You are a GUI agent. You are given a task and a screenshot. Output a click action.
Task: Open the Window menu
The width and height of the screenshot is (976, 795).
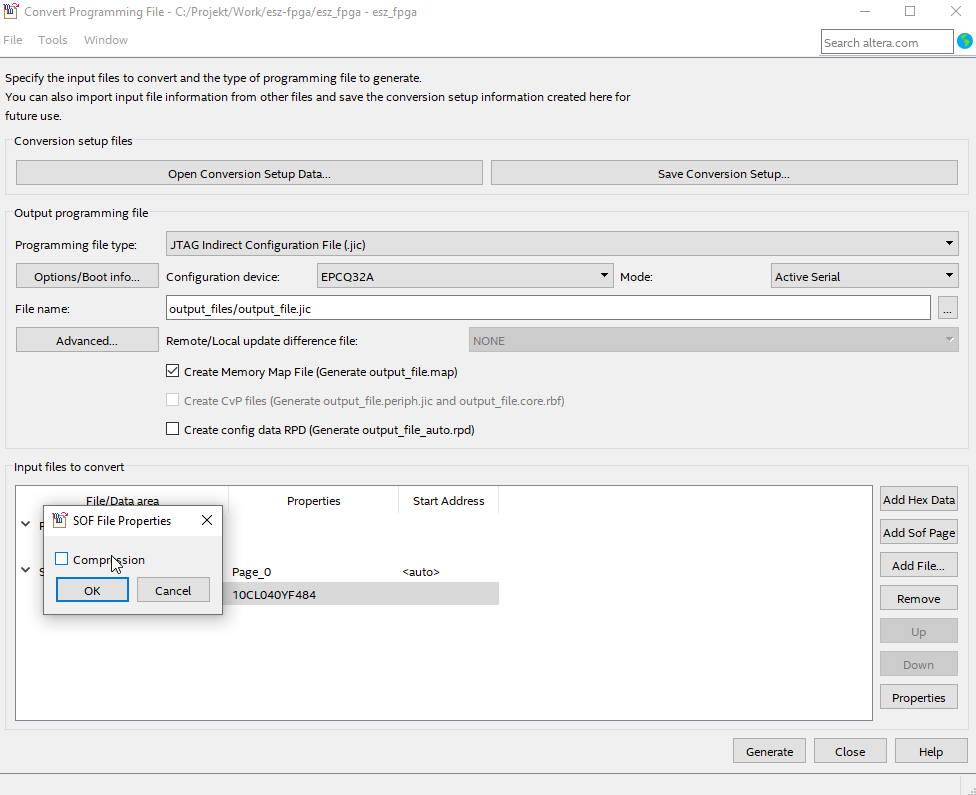pos(106,40)
